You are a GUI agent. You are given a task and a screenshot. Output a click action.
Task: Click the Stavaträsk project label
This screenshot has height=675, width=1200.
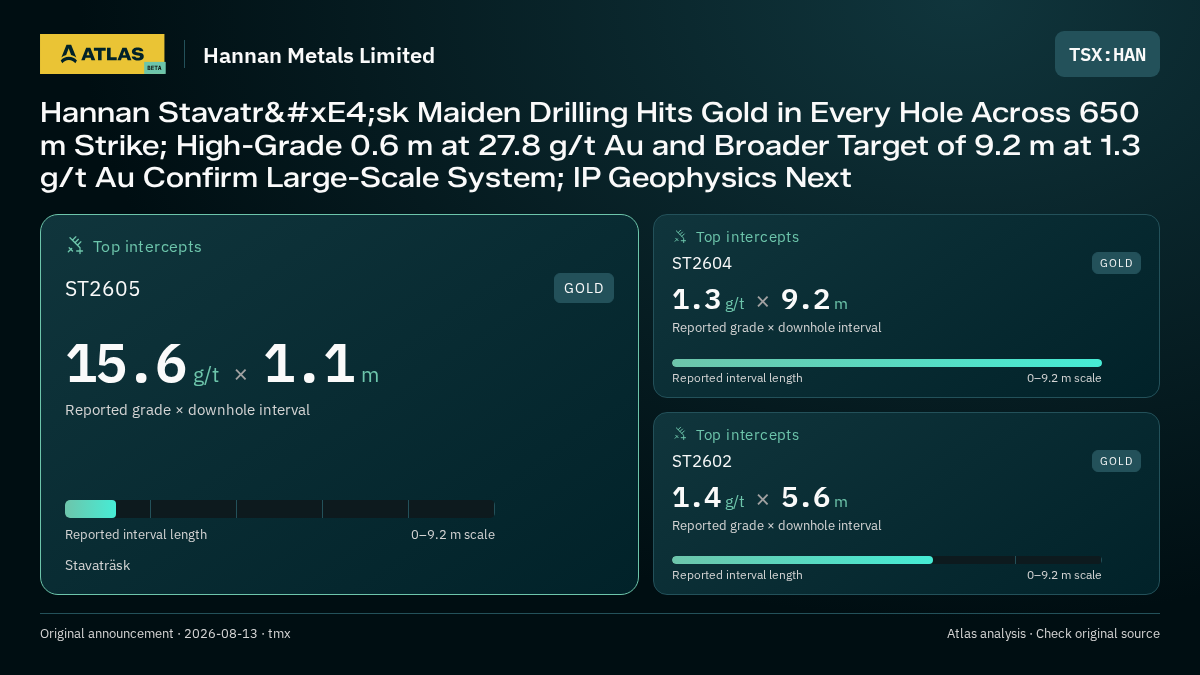coord(98,566)
